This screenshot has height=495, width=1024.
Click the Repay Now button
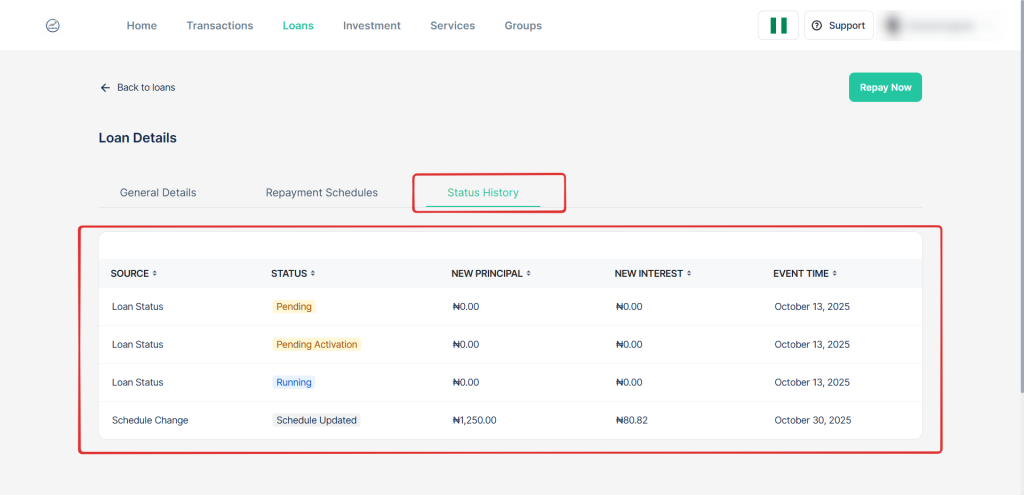[885, 88]
